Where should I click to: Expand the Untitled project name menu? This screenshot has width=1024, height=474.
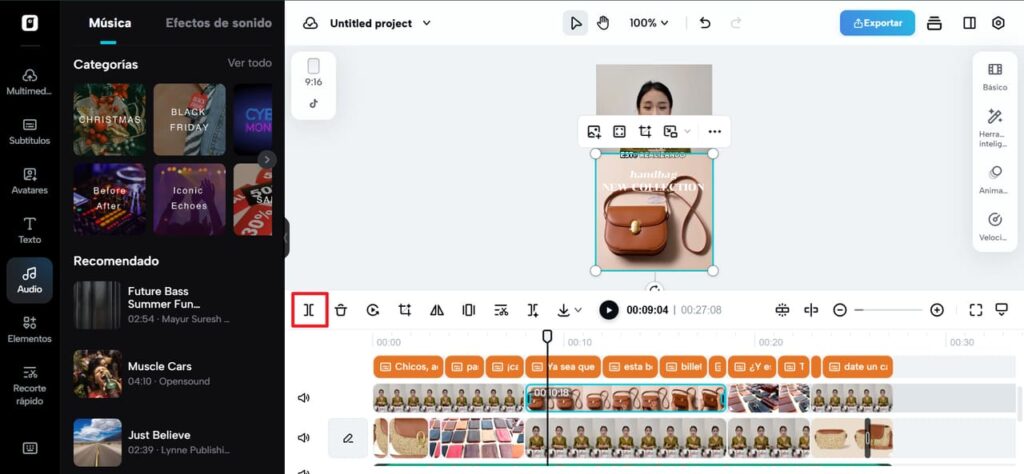pyautogui.click(x=427, y=23)
